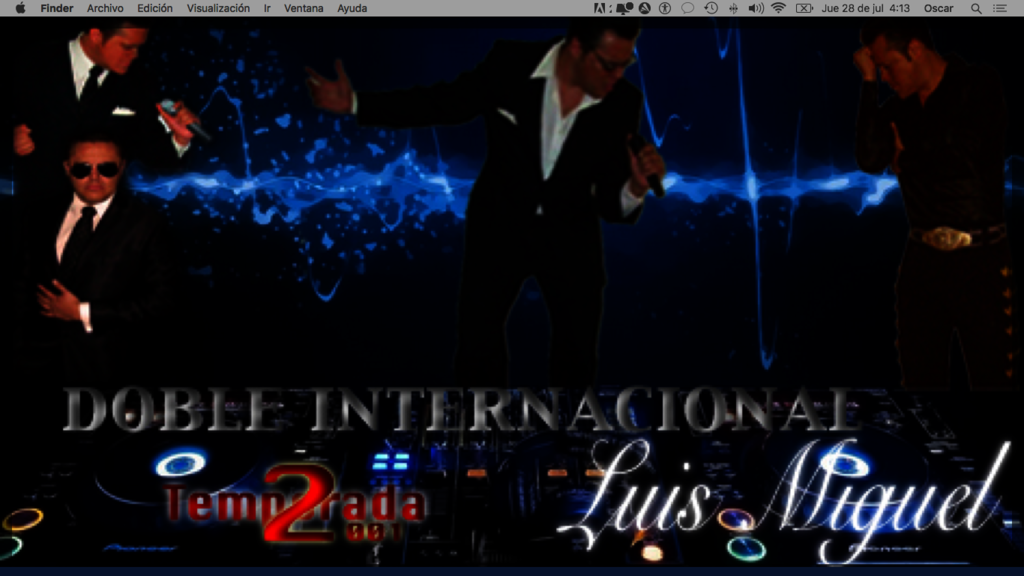
Task: Click the Bluetooth status icon
Action: point(733,8)
